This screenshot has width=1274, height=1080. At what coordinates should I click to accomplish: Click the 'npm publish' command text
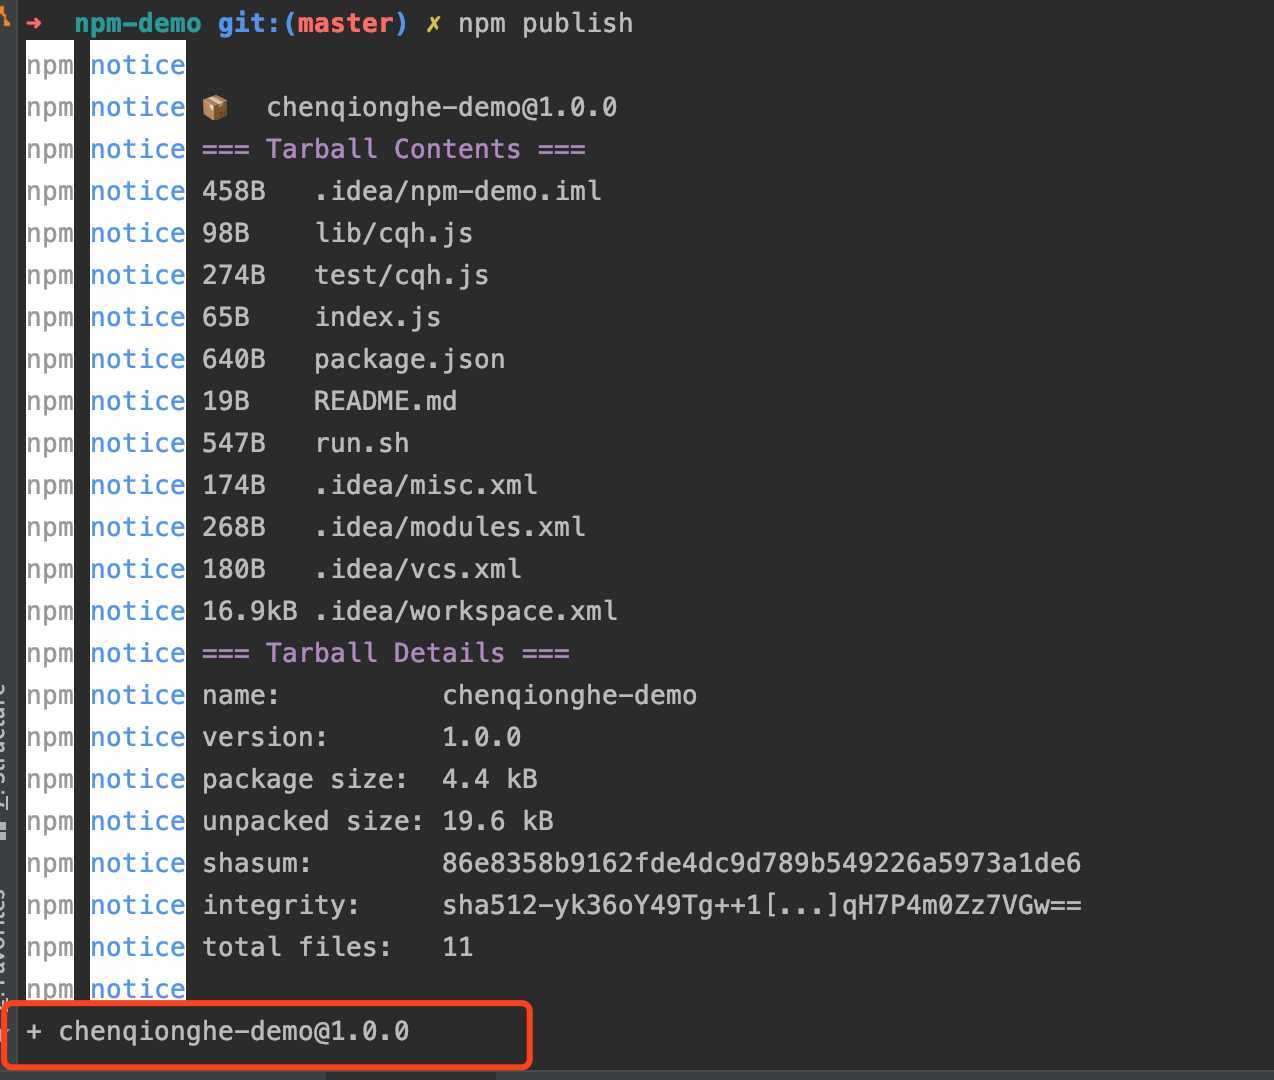click(545, 23)
